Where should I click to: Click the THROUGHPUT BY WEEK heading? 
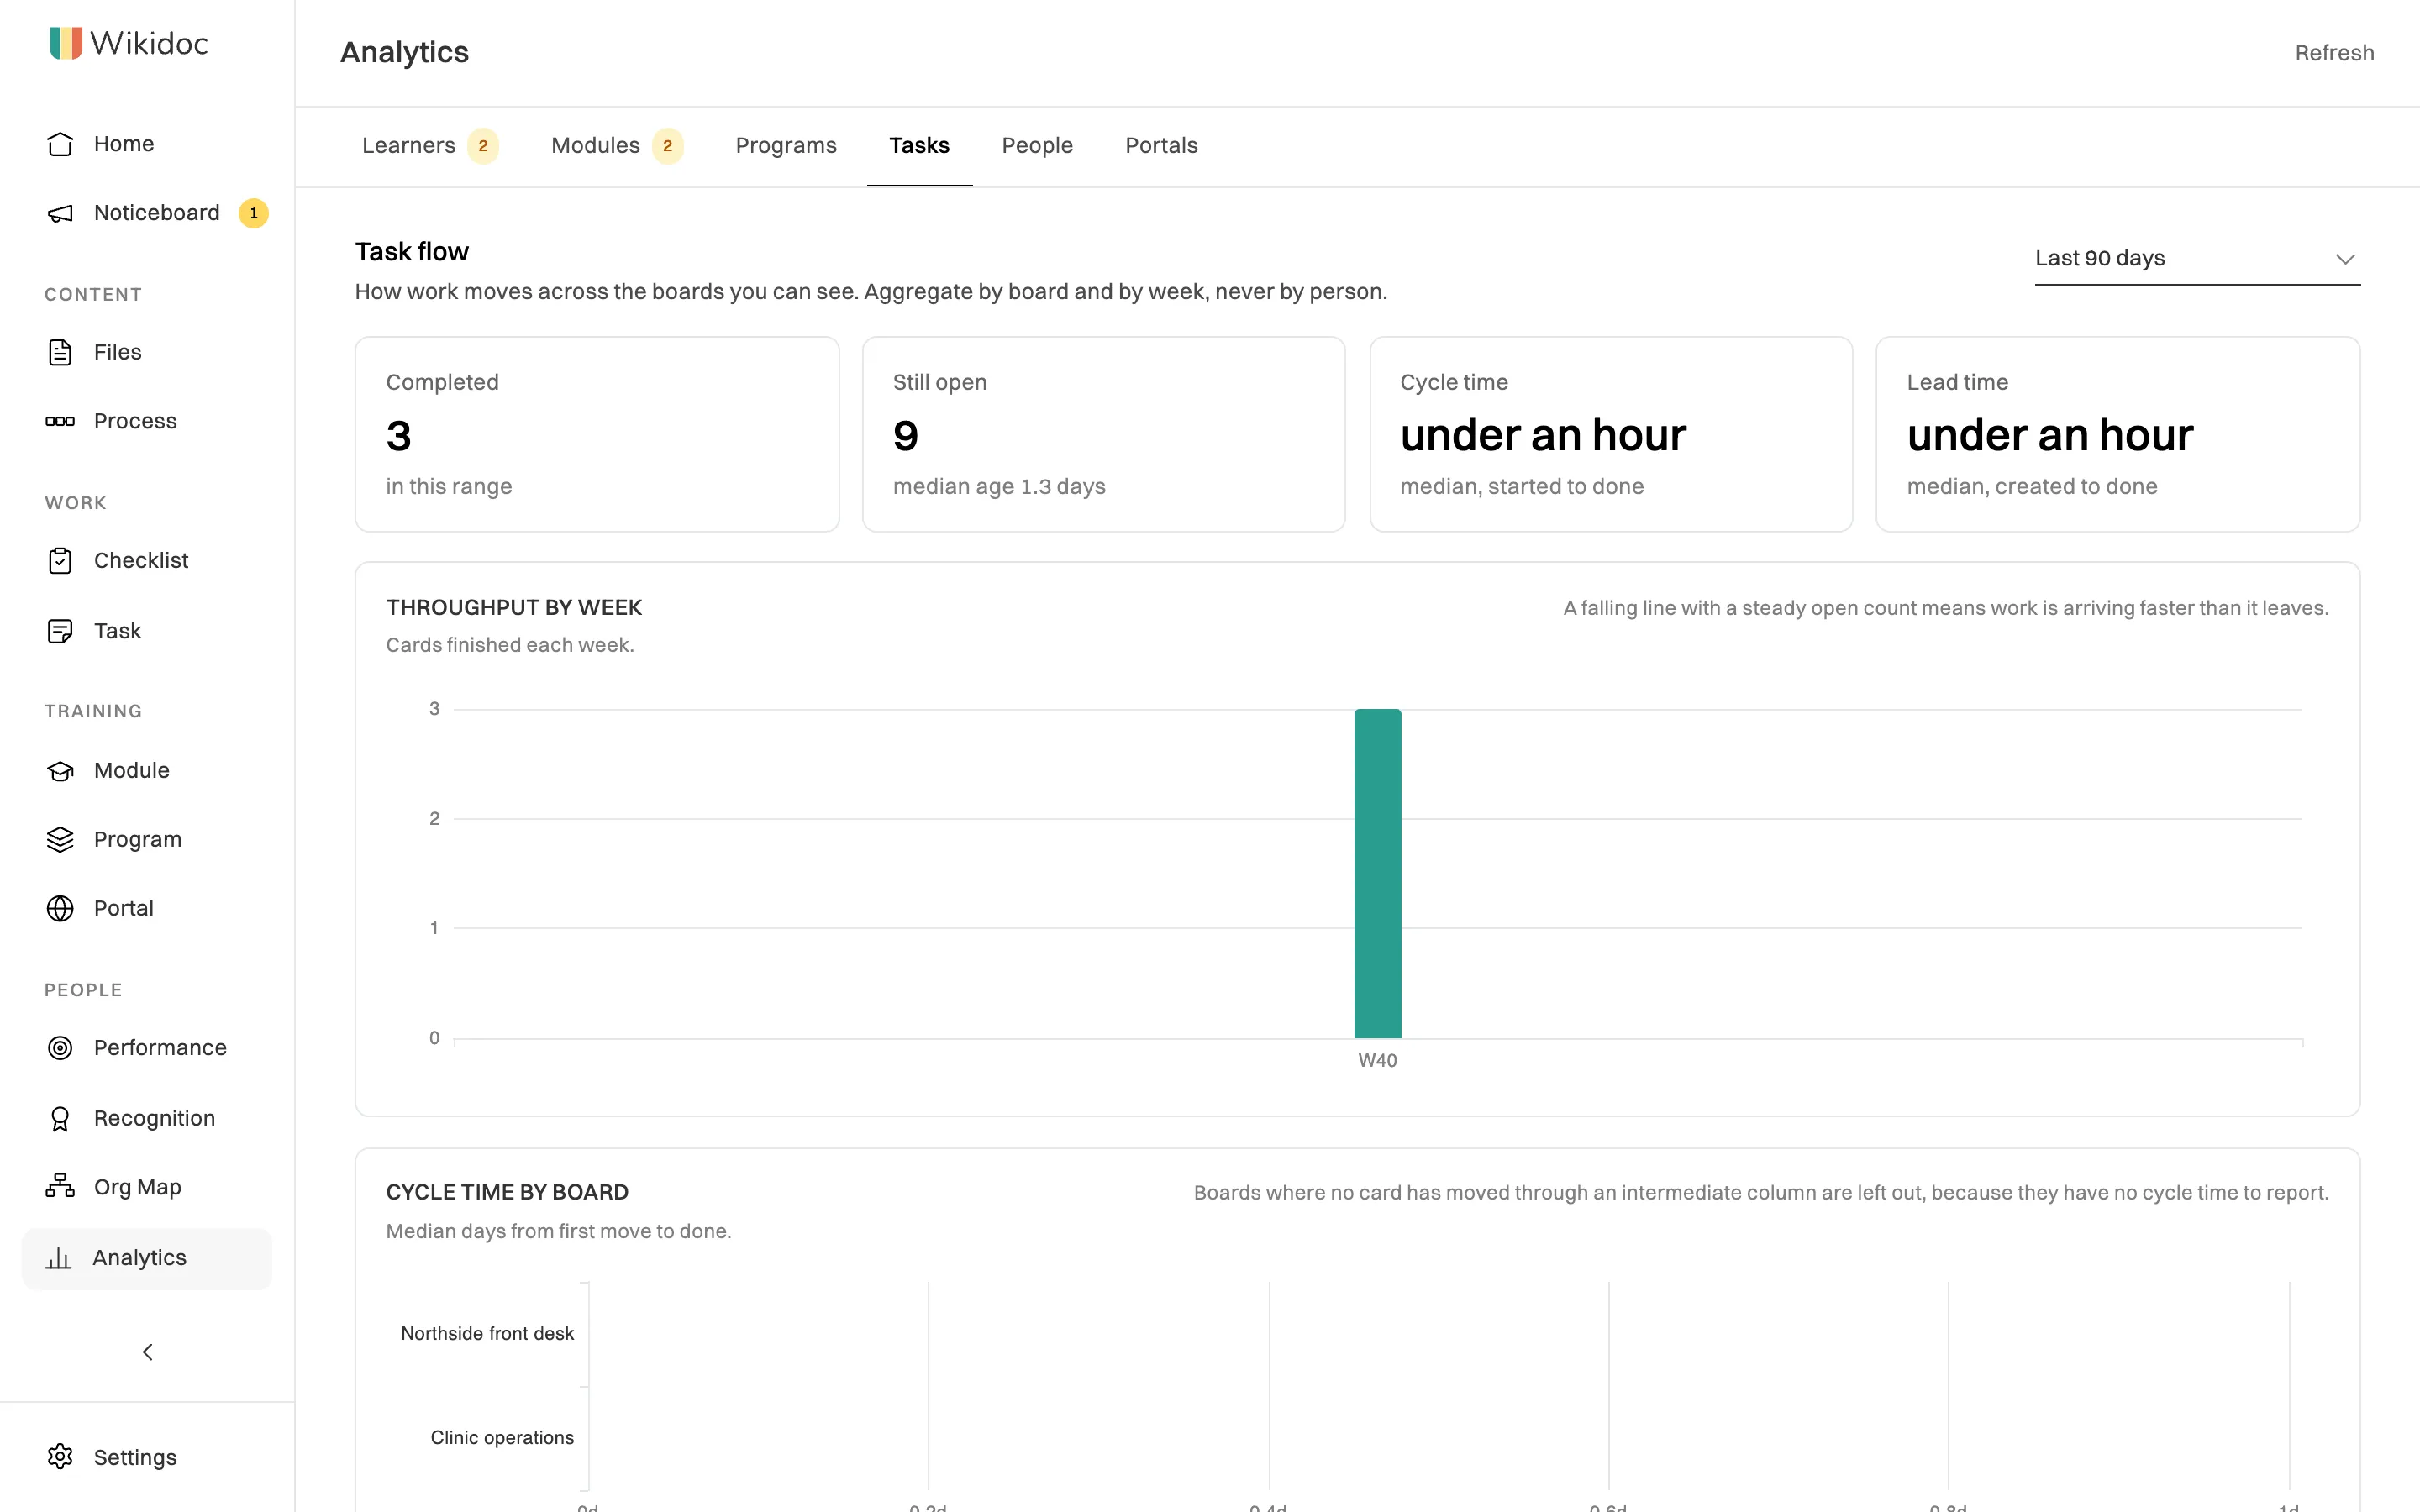pyautogui.click(x=514, y=608)
